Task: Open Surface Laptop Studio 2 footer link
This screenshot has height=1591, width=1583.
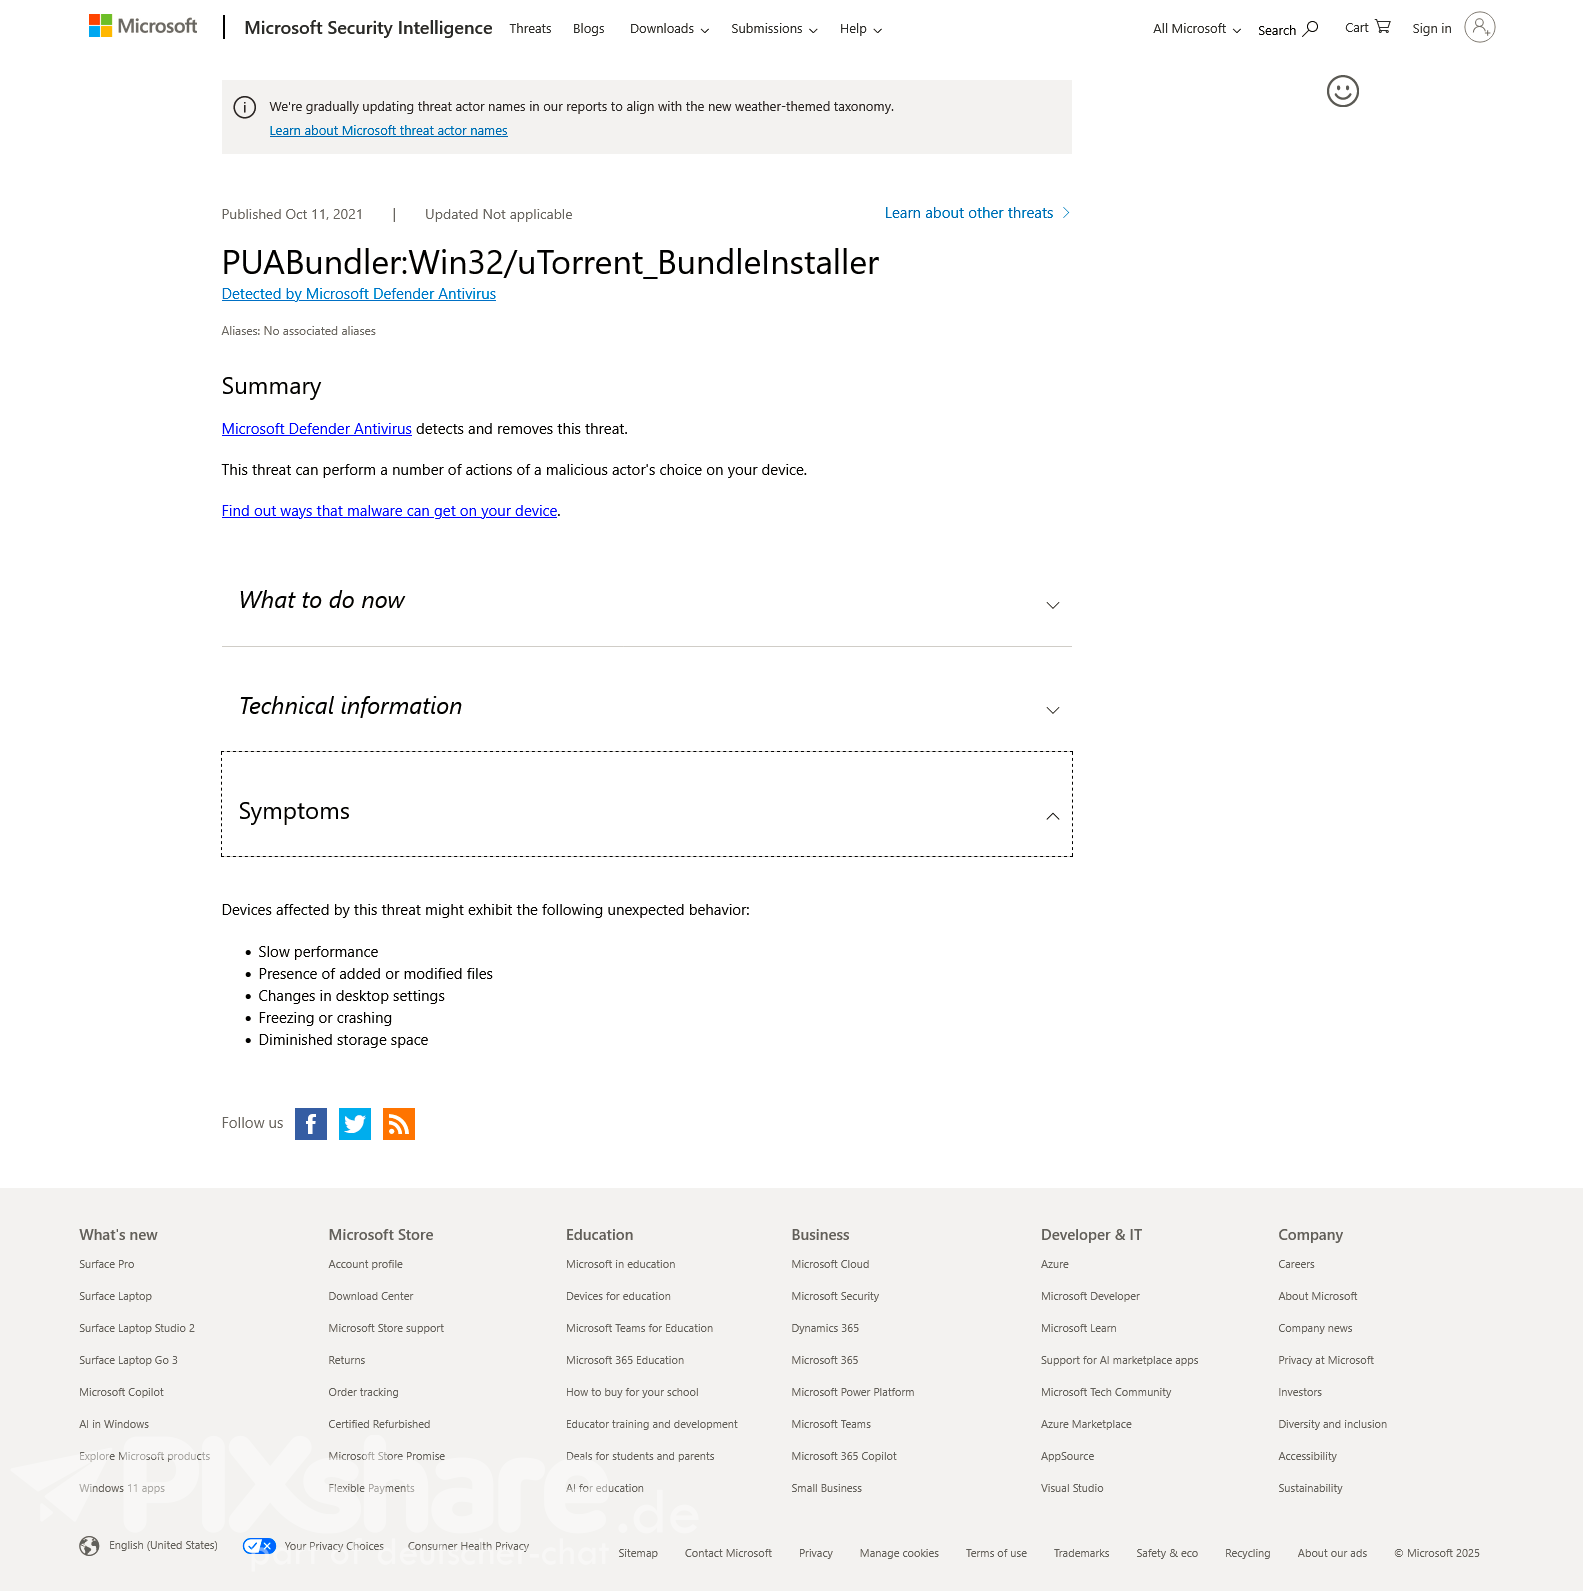Action: pyautogui.click(x=137, y=1328)
